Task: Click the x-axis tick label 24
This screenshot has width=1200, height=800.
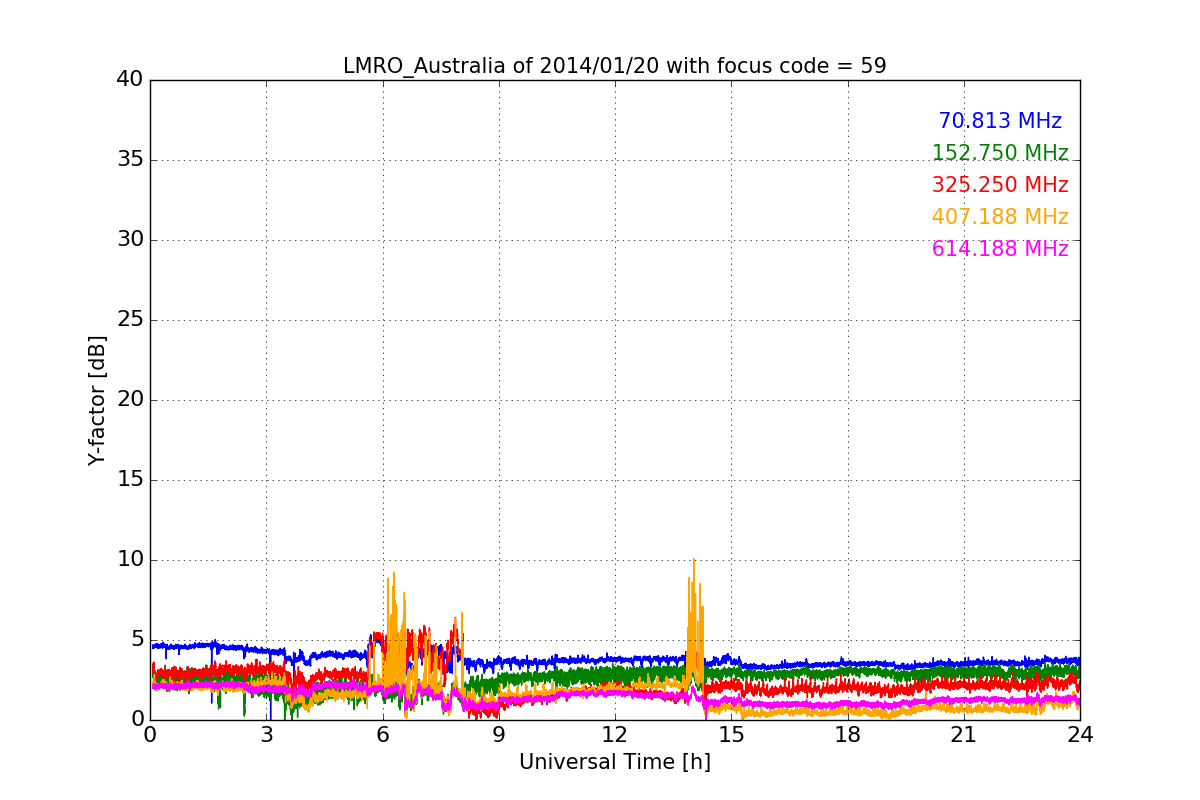Action: (x=1080, y=734)
